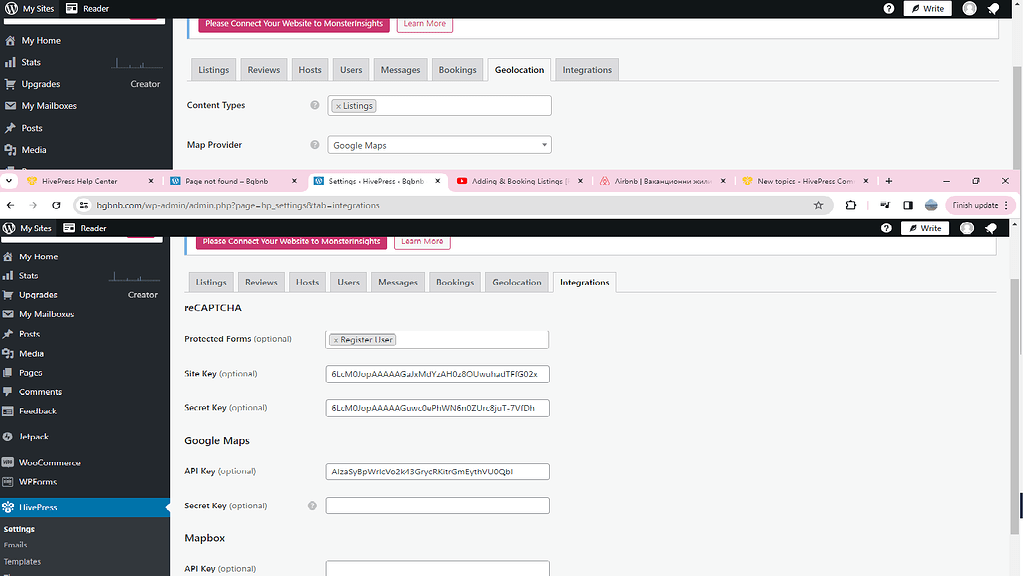Switch to the Airbnb browser tab

pos(663,181)
